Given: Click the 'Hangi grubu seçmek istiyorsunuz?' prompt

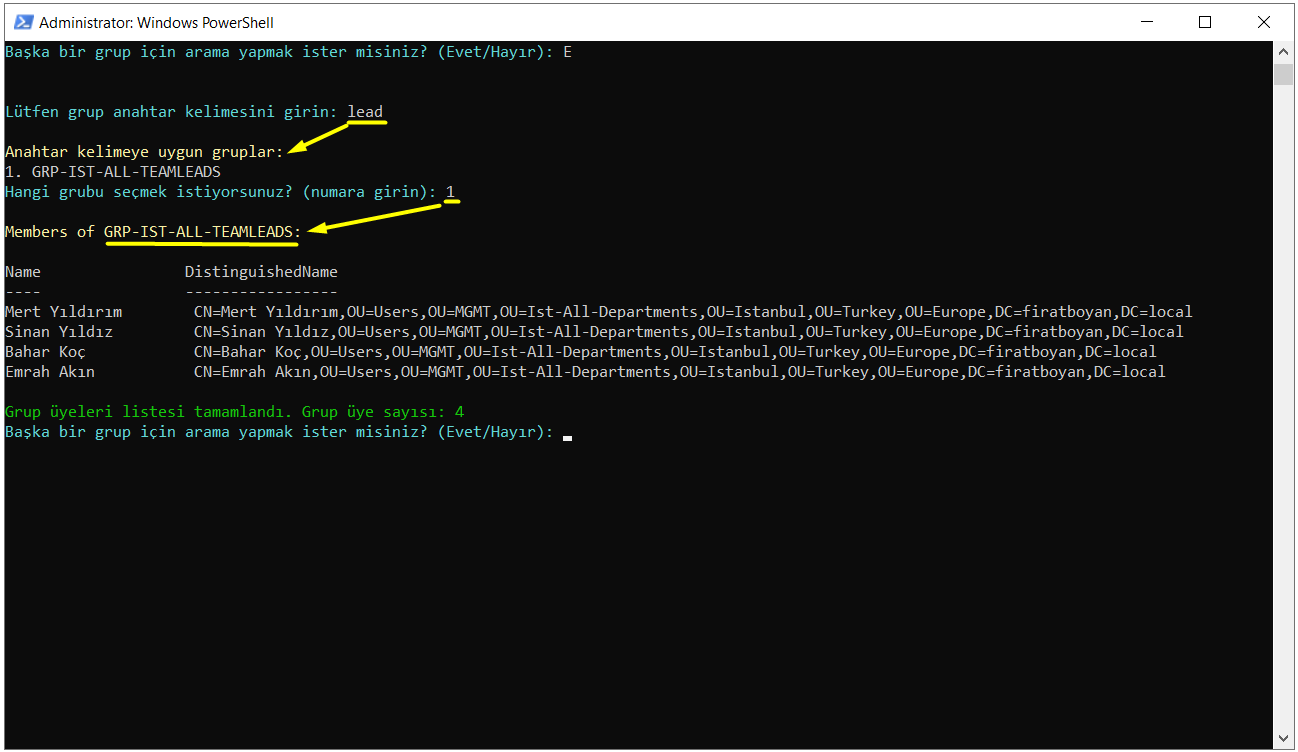Looking at the screenshot, I should pos(221,192).
